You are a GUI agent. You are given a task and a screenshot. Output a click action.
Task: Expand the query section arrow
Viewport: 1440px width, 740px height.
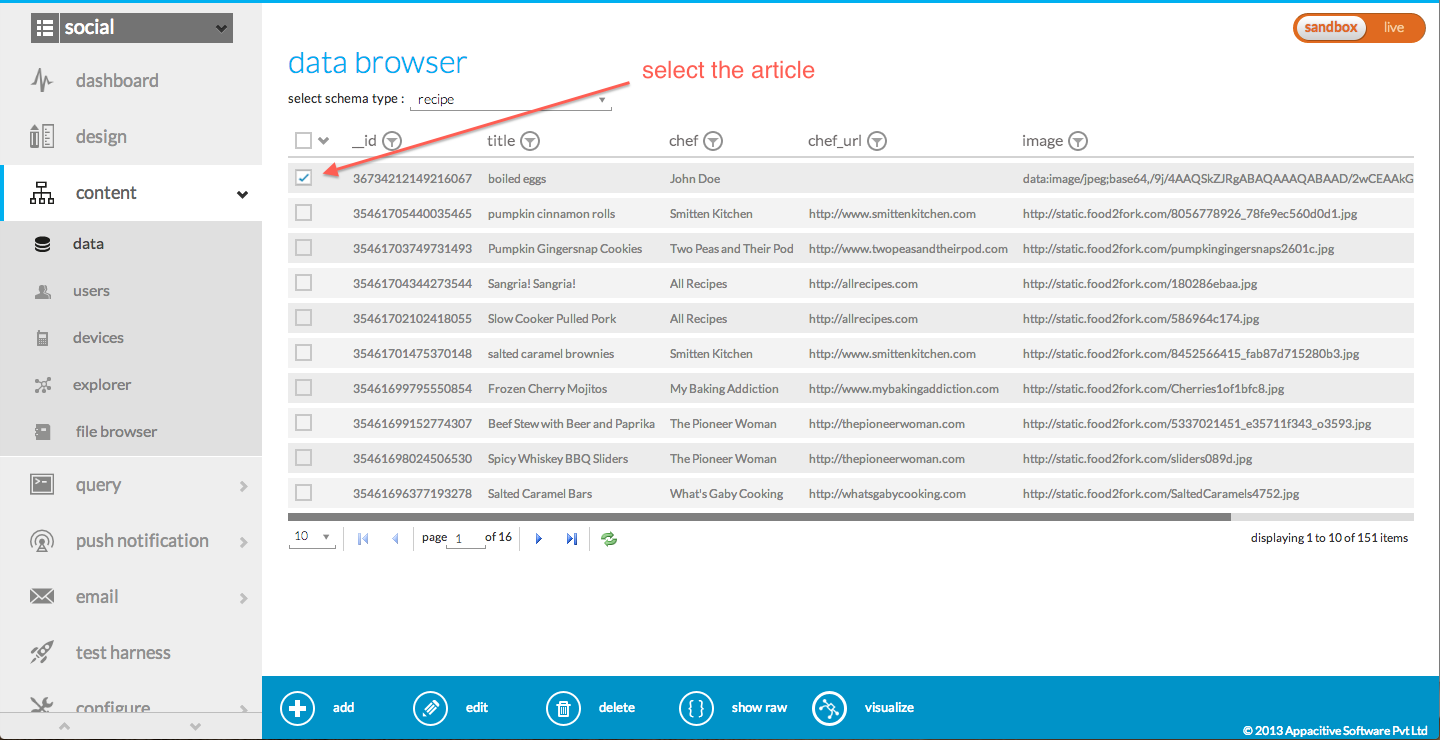(x=244, y=486)
